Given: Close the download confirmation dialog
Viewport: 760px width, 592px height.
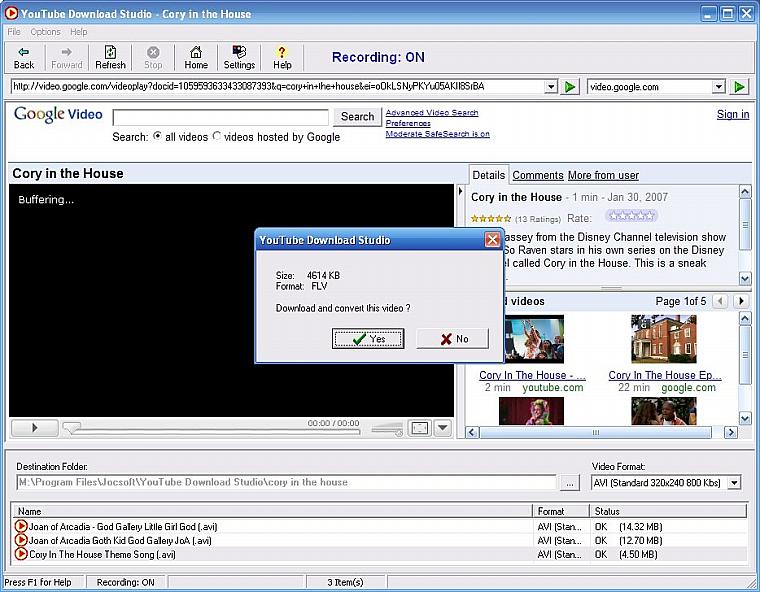Looking at the screenshot, I should click(492, 240).
